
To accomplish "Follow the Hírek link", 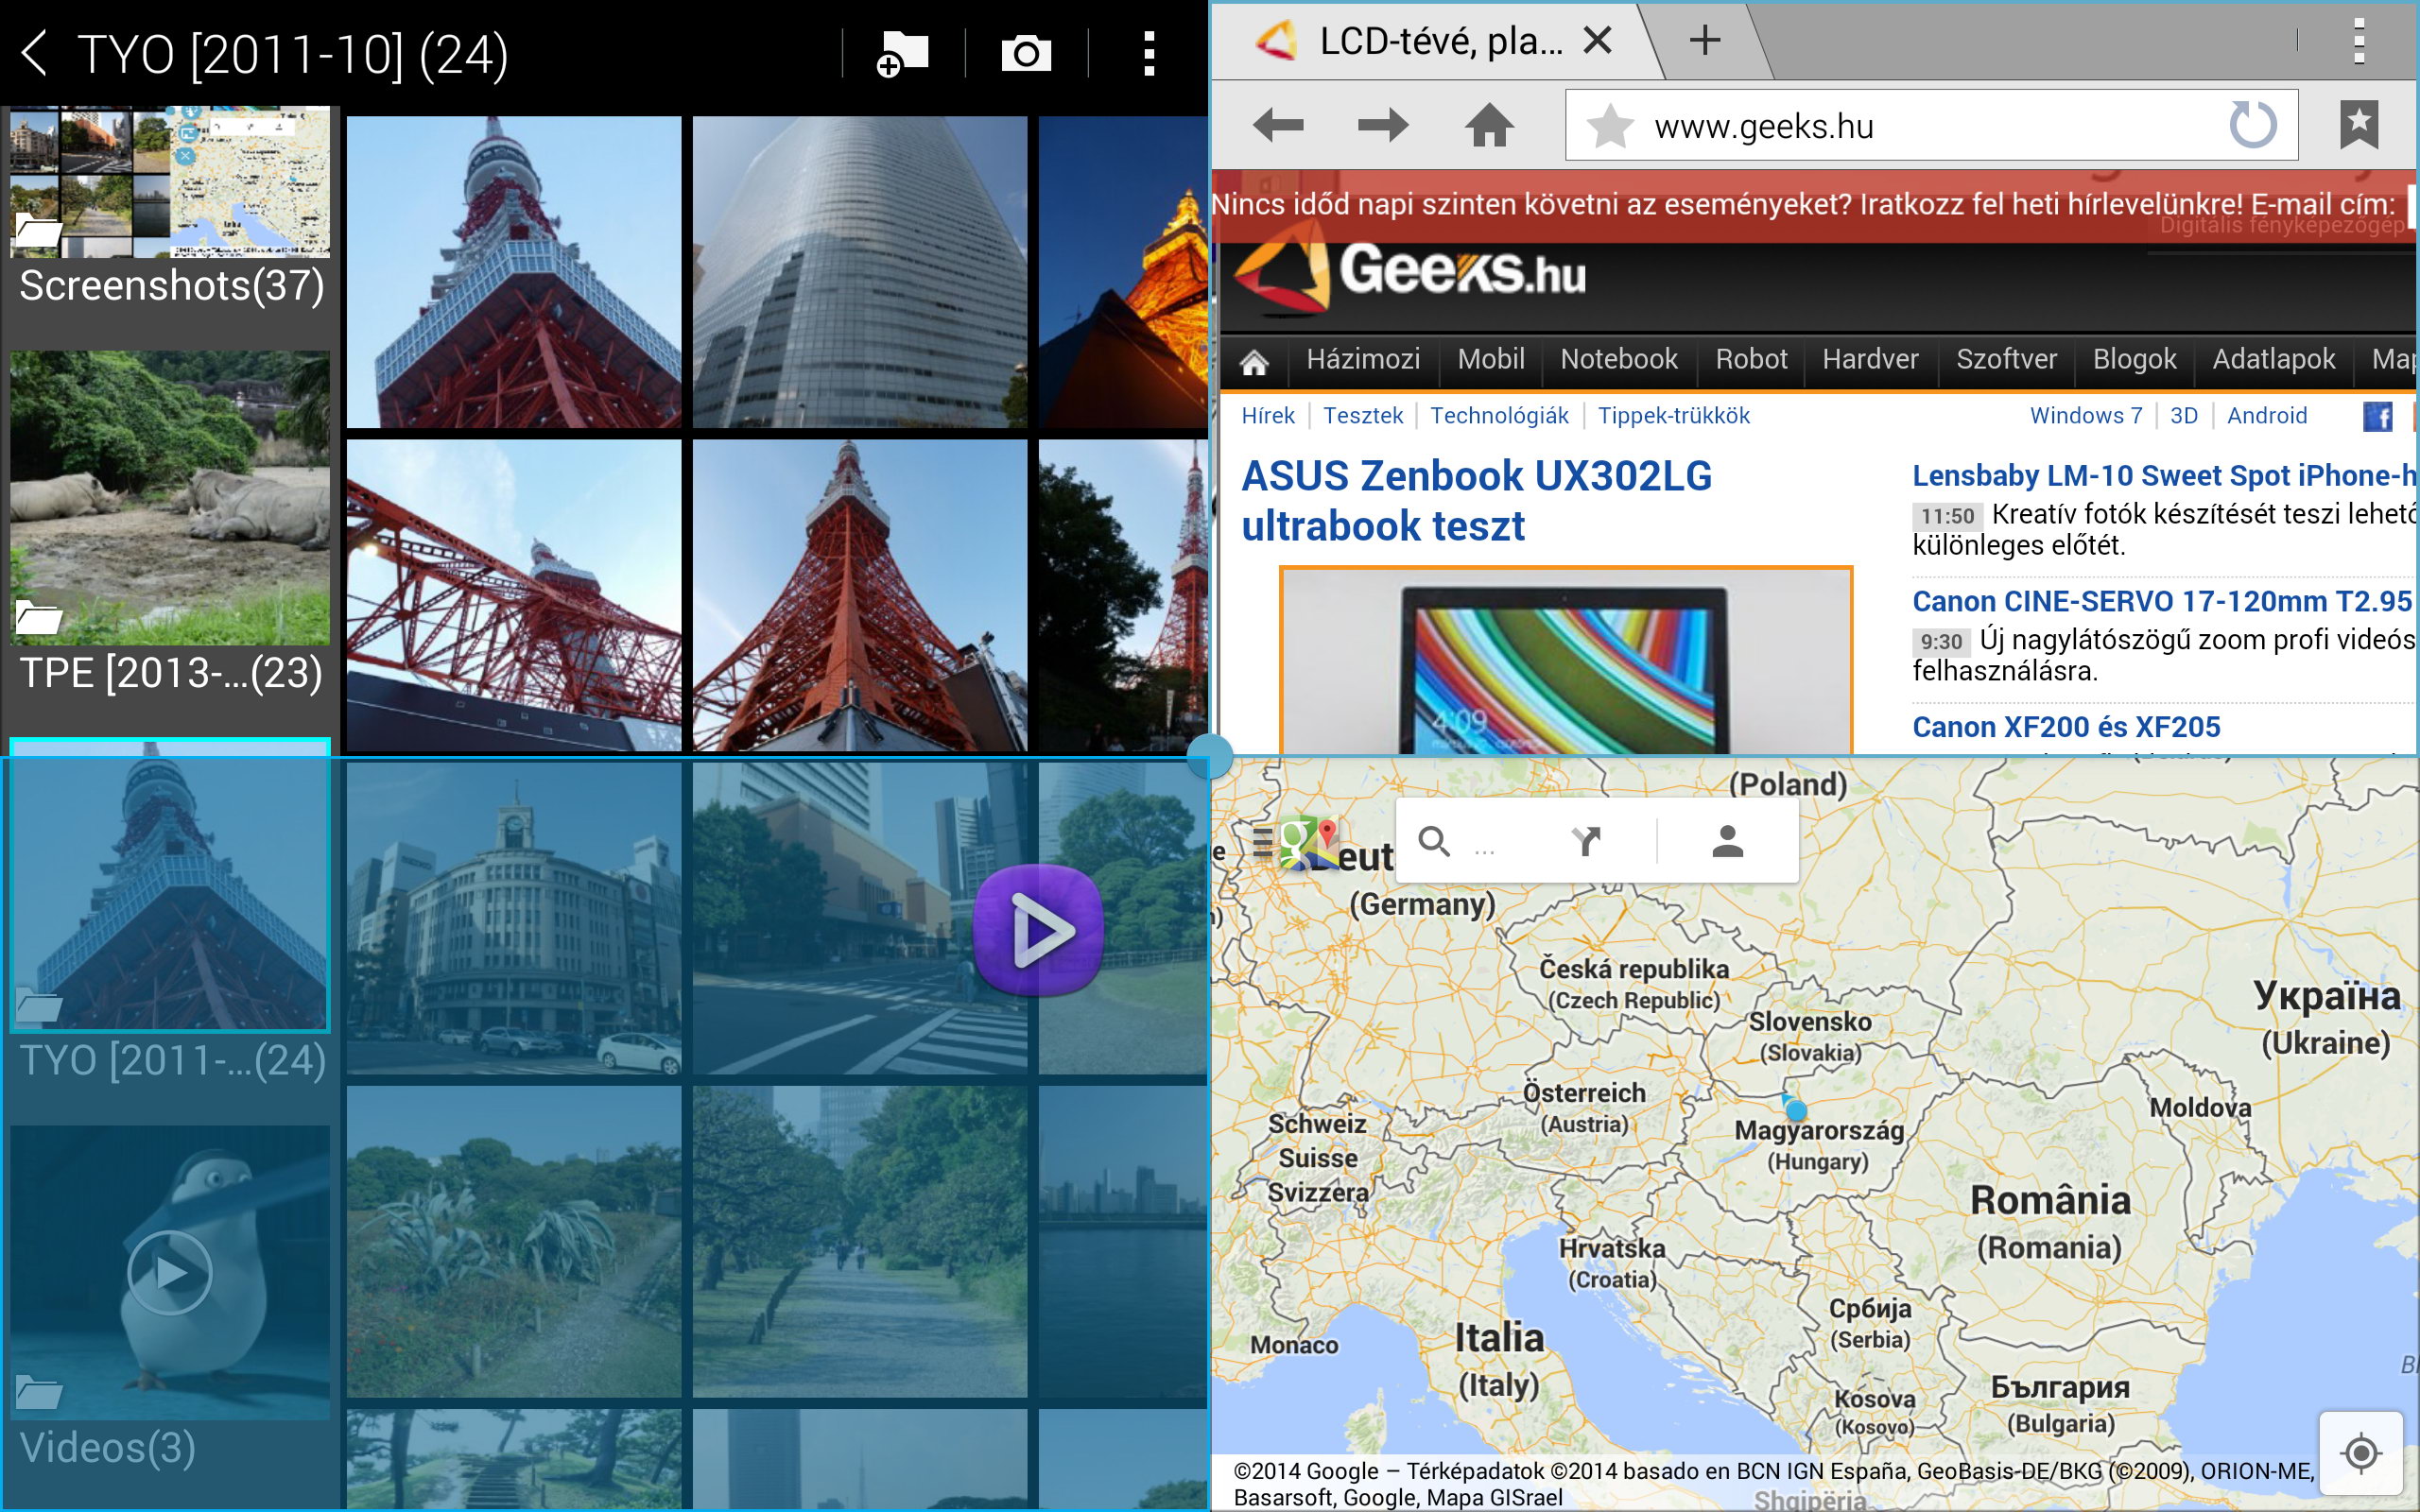I will (1268, 416).
